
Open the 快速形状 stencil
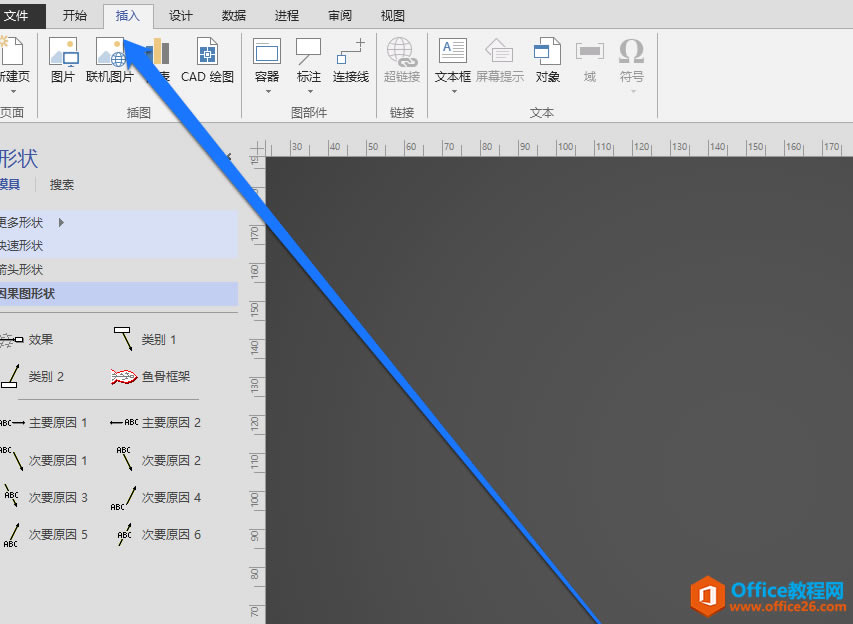click(22, 246)
